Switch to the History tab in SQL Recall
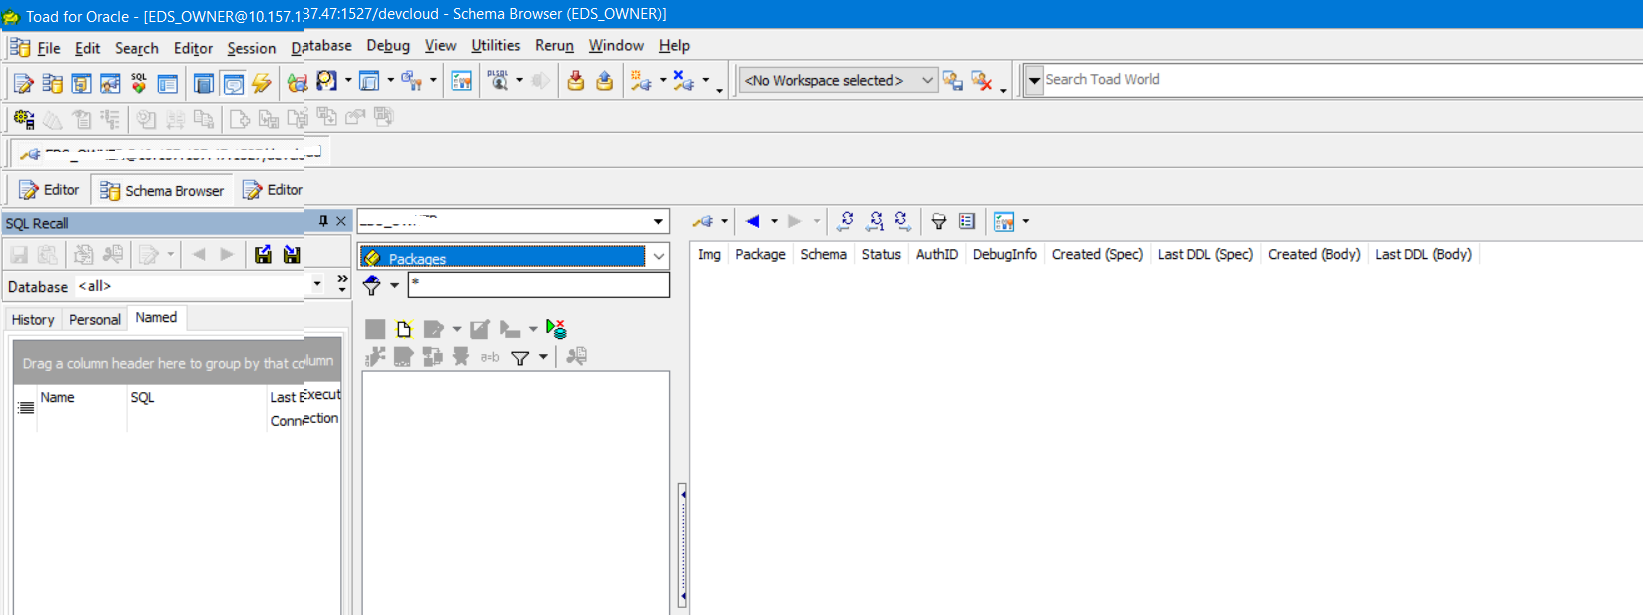Screen dimensions: 1643x615 click(x=33, y=319)
